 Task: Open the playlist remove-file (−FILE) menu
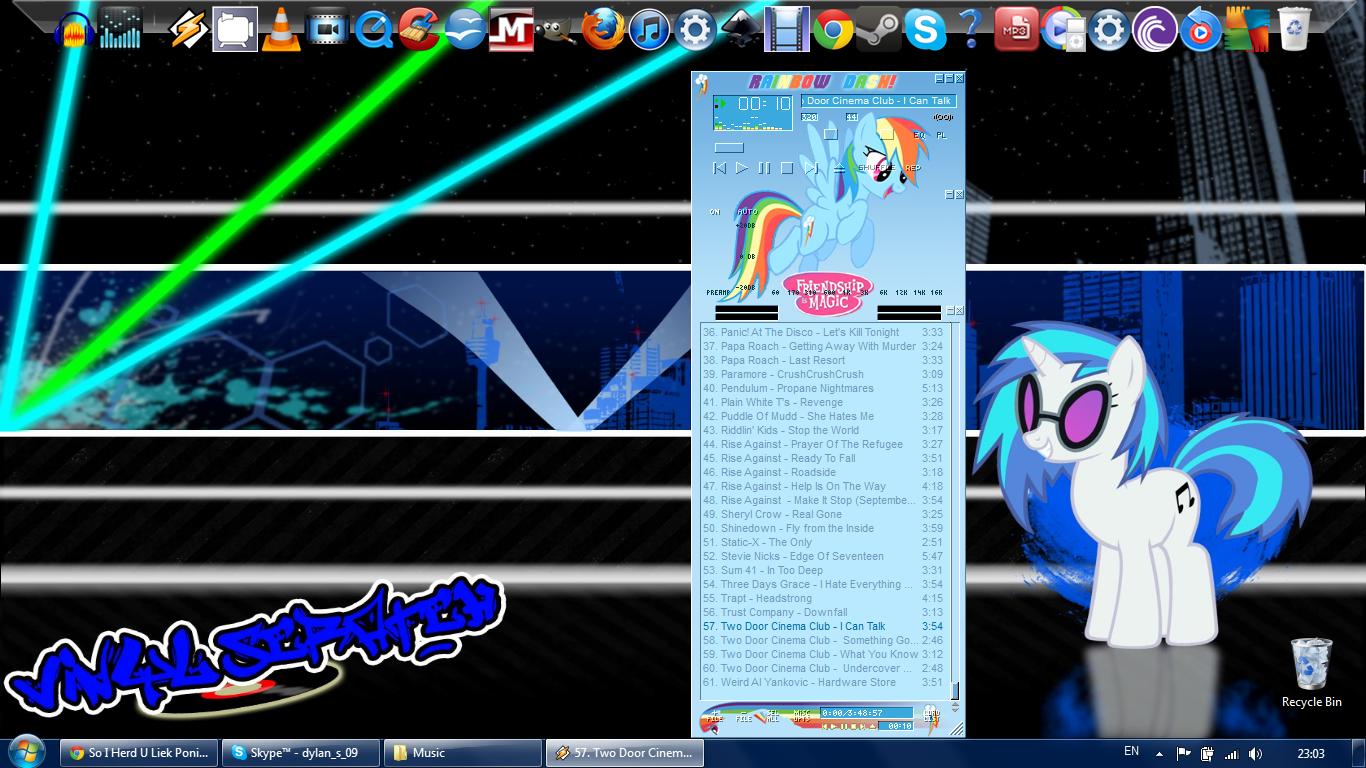[x=744, y=716]
